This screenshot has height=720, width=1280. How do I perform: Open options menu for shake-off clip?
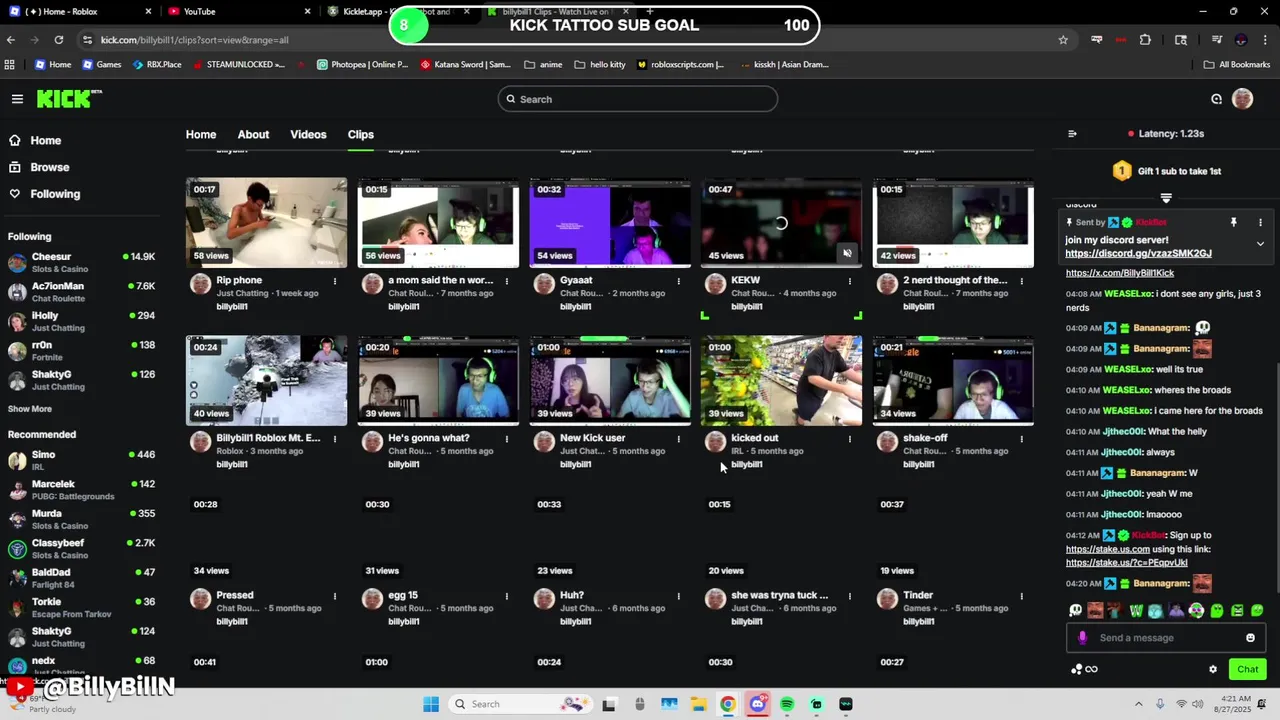1021,439
